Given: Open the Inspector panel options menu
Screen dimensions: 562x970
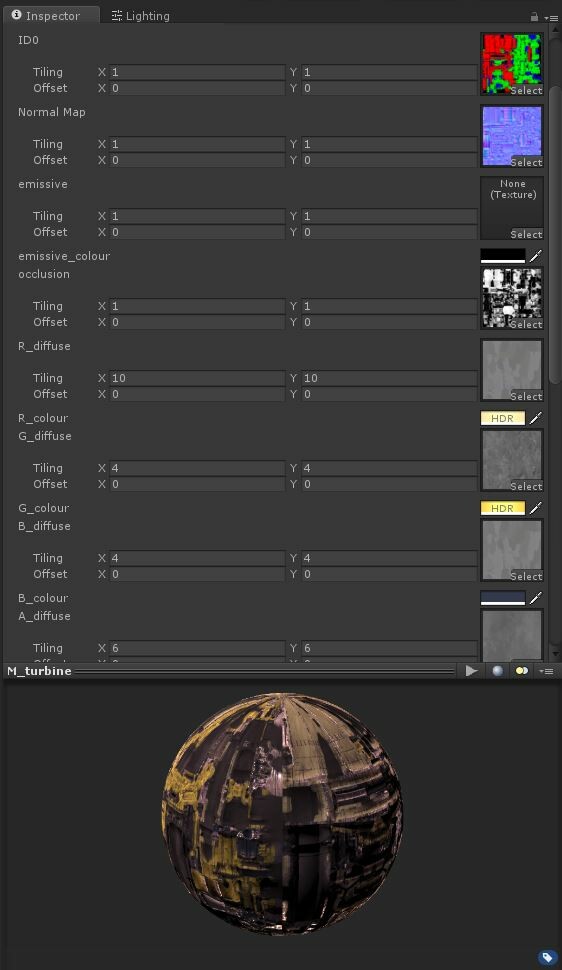Looking at the screenshot, I should [550, 17].
